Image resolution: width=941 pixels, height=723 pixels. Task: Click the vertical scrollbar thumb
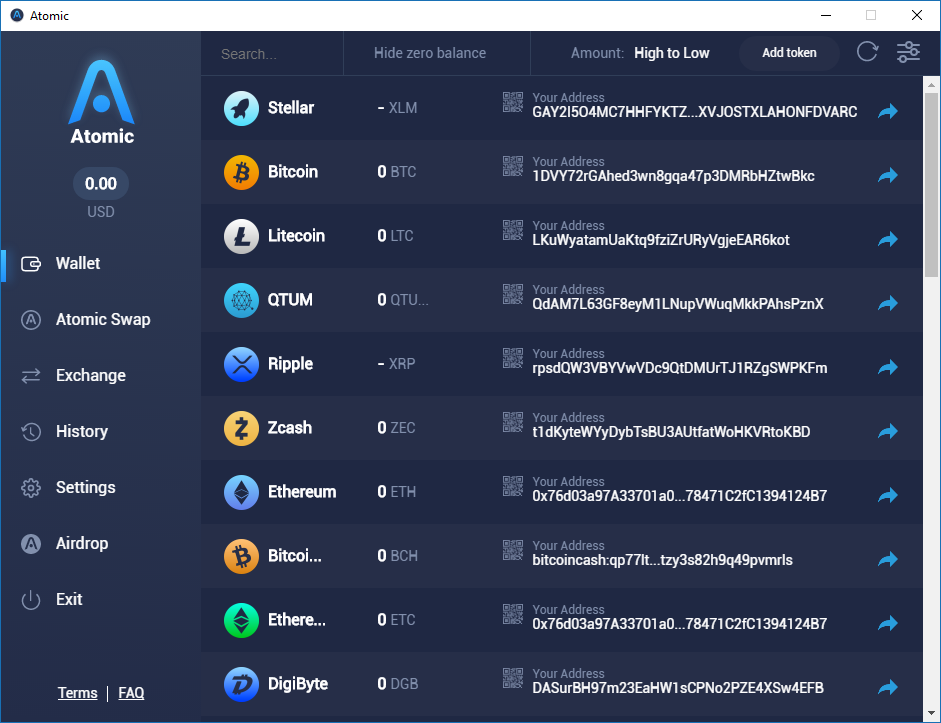point(931,183)
